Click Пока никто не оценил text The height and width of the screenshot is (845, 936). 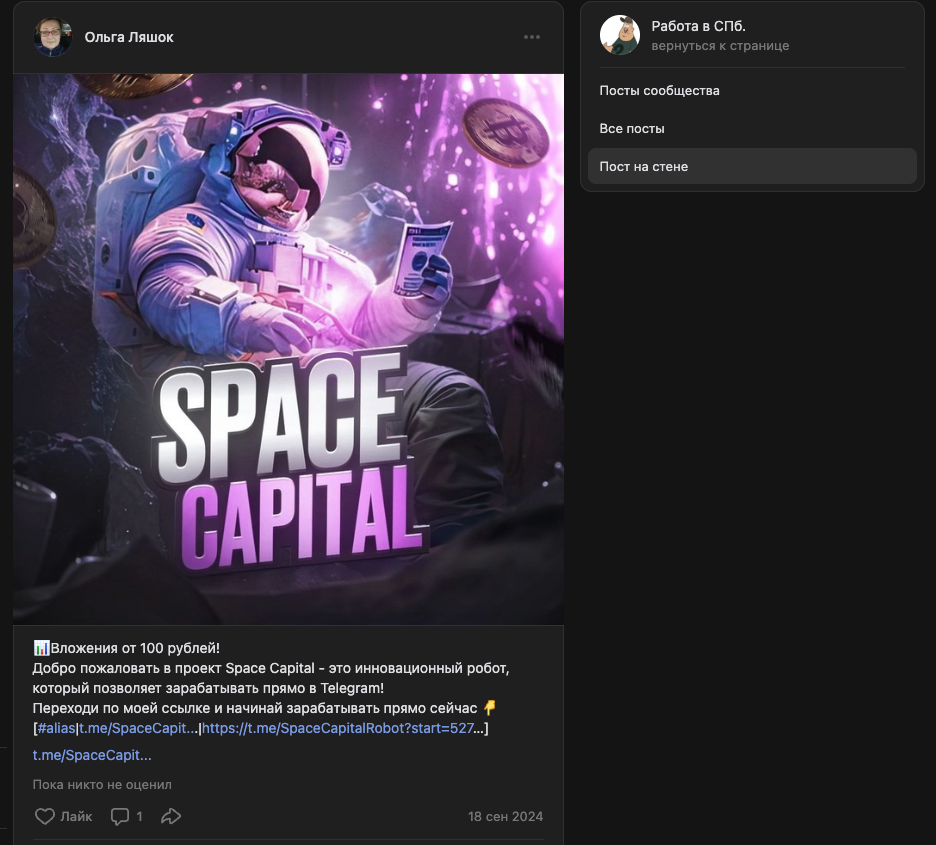(x=102, y=785)
